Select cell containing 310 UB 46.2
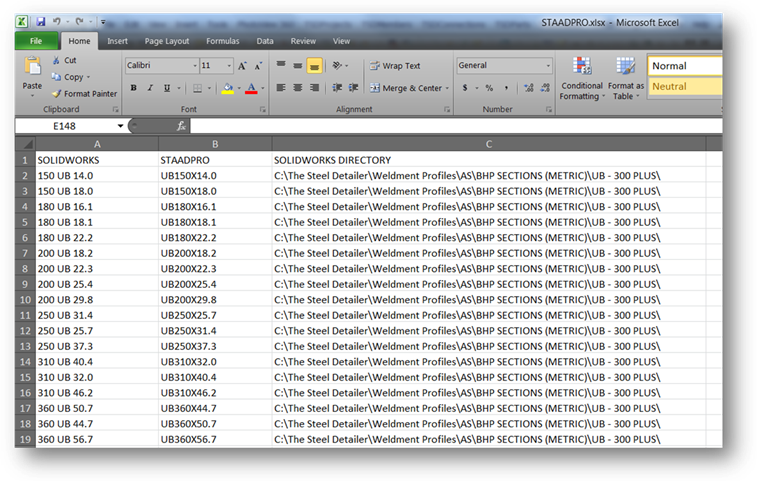Screen dimensions: 757x481 click(x=97, y=393)
